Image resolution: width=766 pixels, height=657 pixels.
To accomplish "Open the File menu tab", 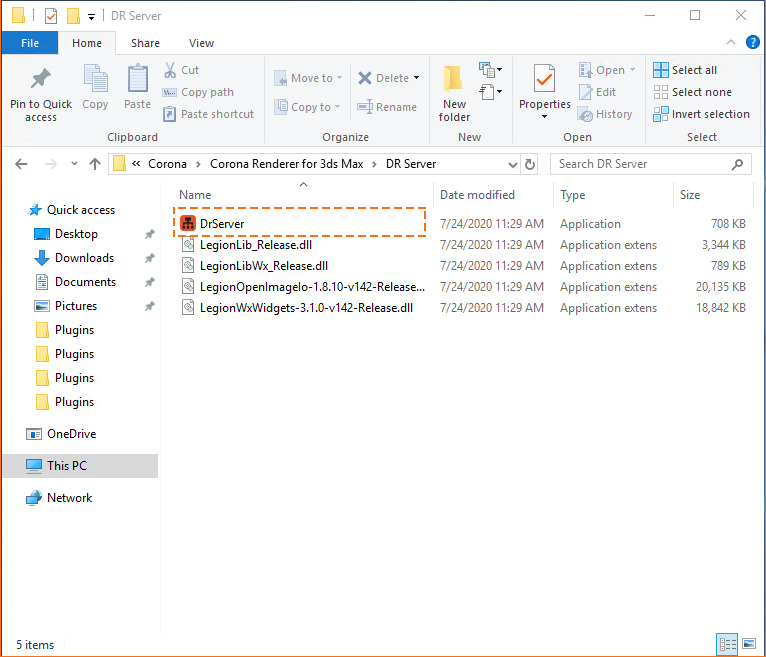I will pos(30,43).
